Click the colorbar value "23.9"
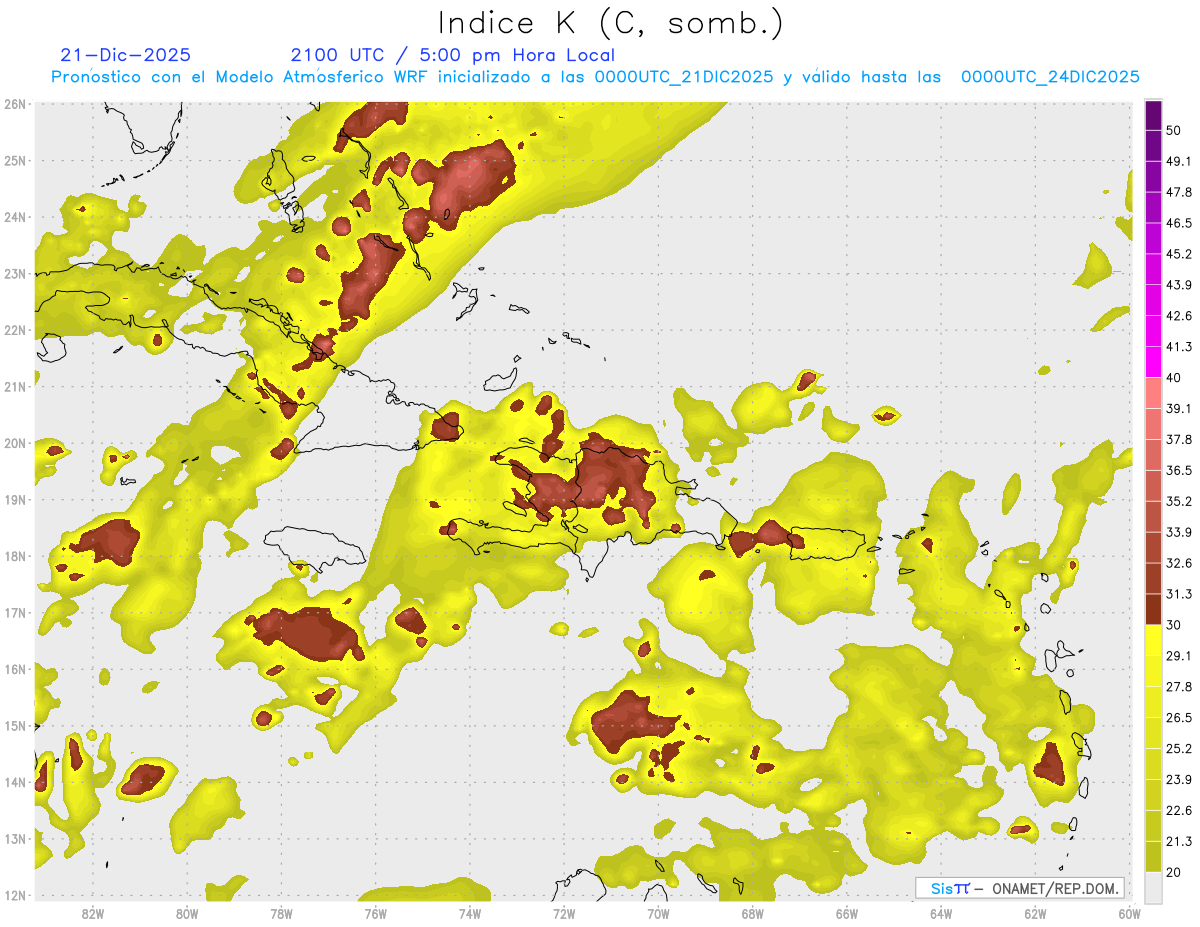This screenshot has width=1200, height=927. (x=1179, y=780)
